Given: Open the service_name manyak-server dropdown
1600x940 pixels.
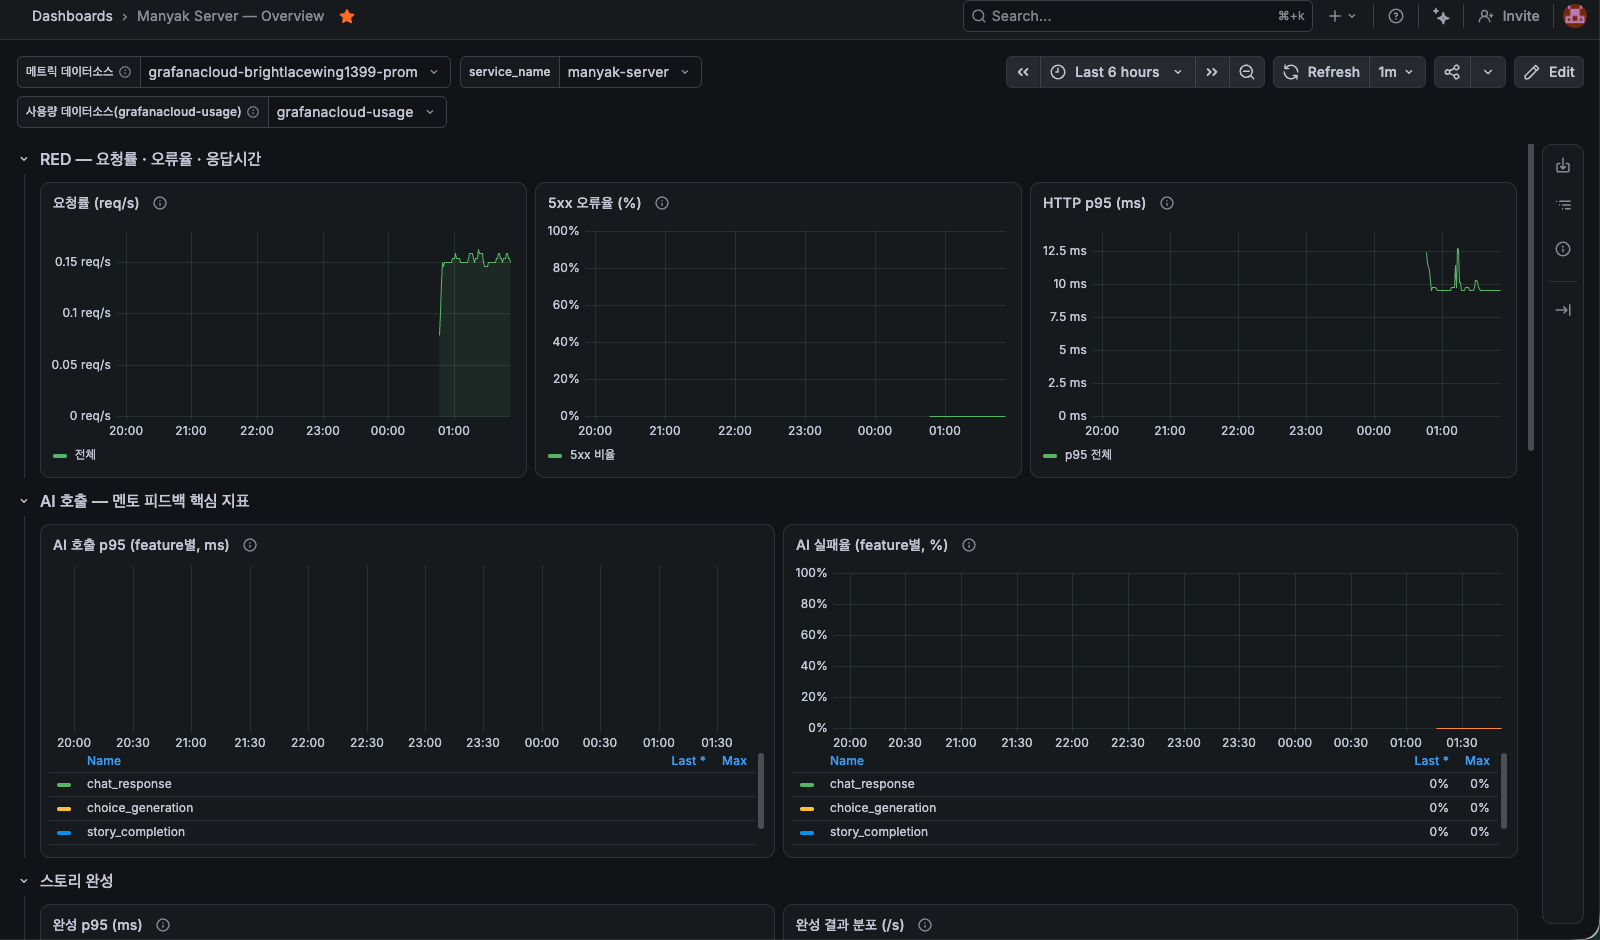Looking at the screenshot, I should [x=628, y=72].
